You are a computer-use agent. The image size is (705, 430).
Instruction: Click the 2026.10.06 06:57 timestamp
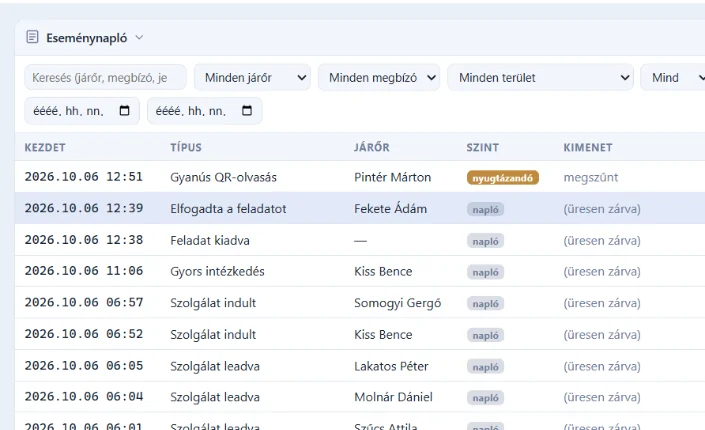point(84,303)
